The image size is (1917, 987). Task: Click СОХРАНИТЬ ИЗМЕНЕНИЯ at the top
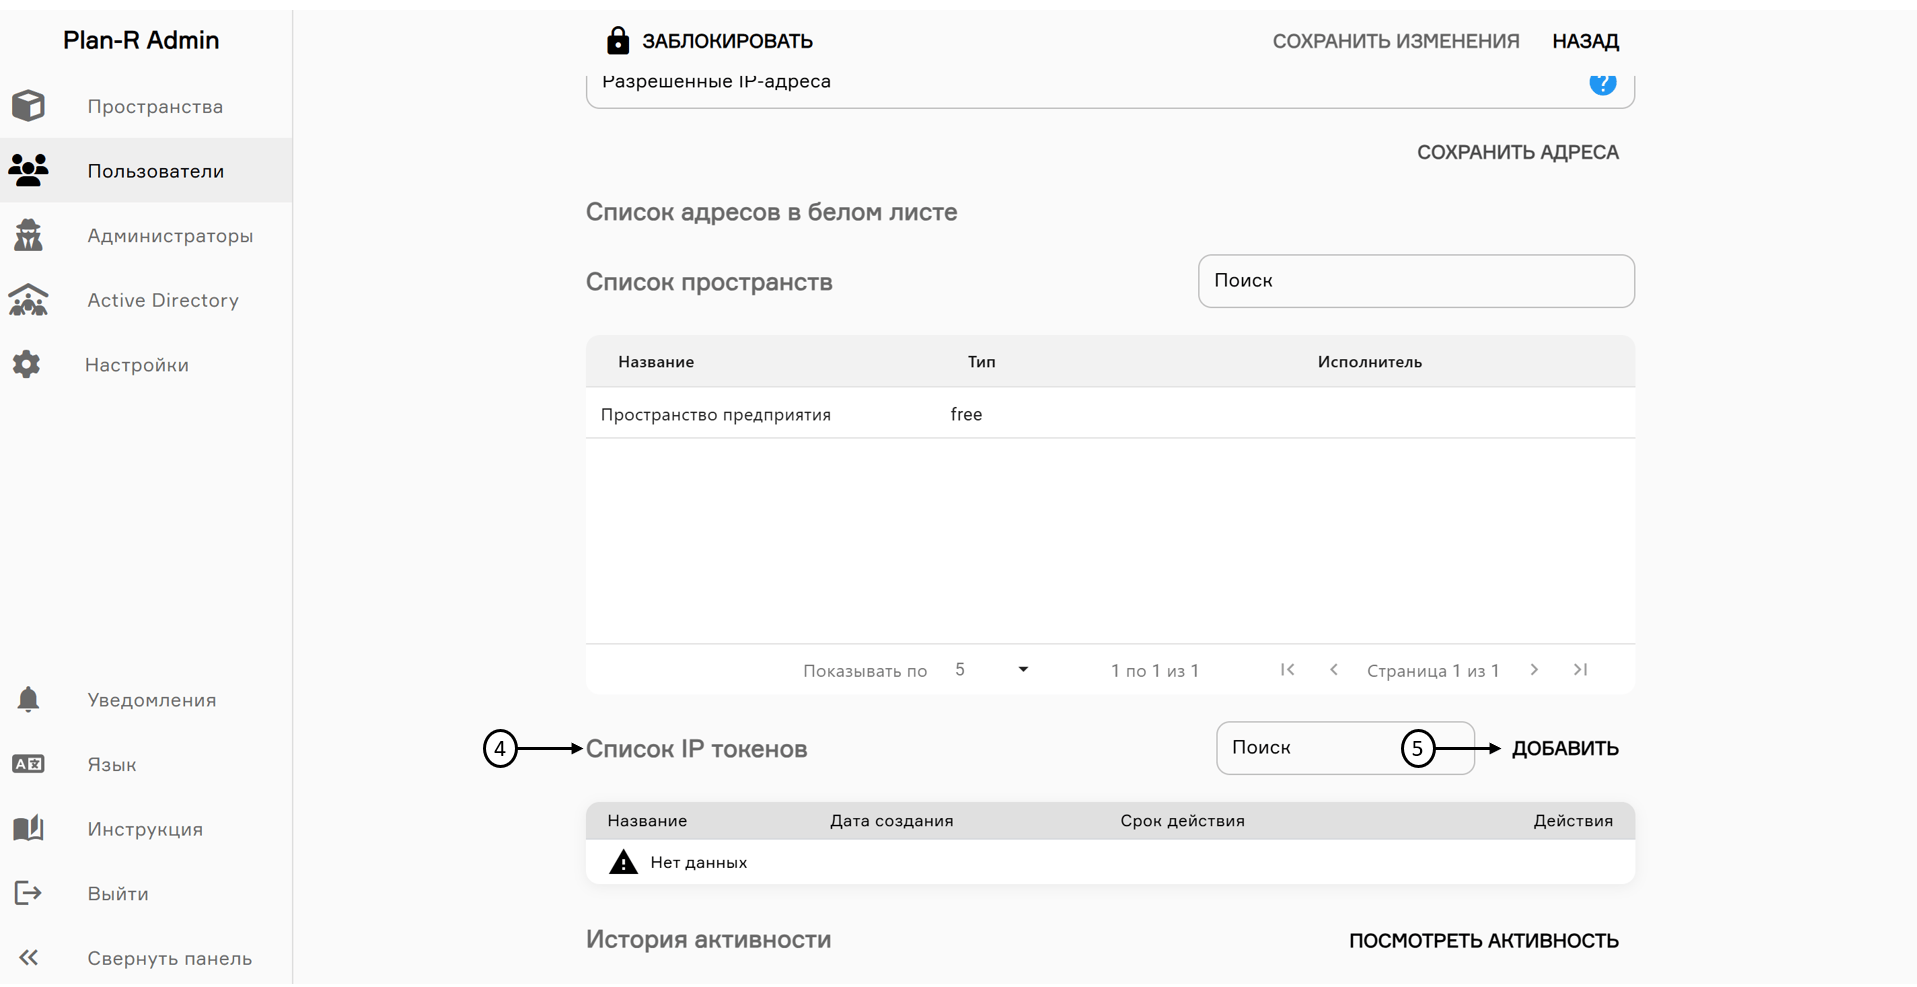point(1396,41)
